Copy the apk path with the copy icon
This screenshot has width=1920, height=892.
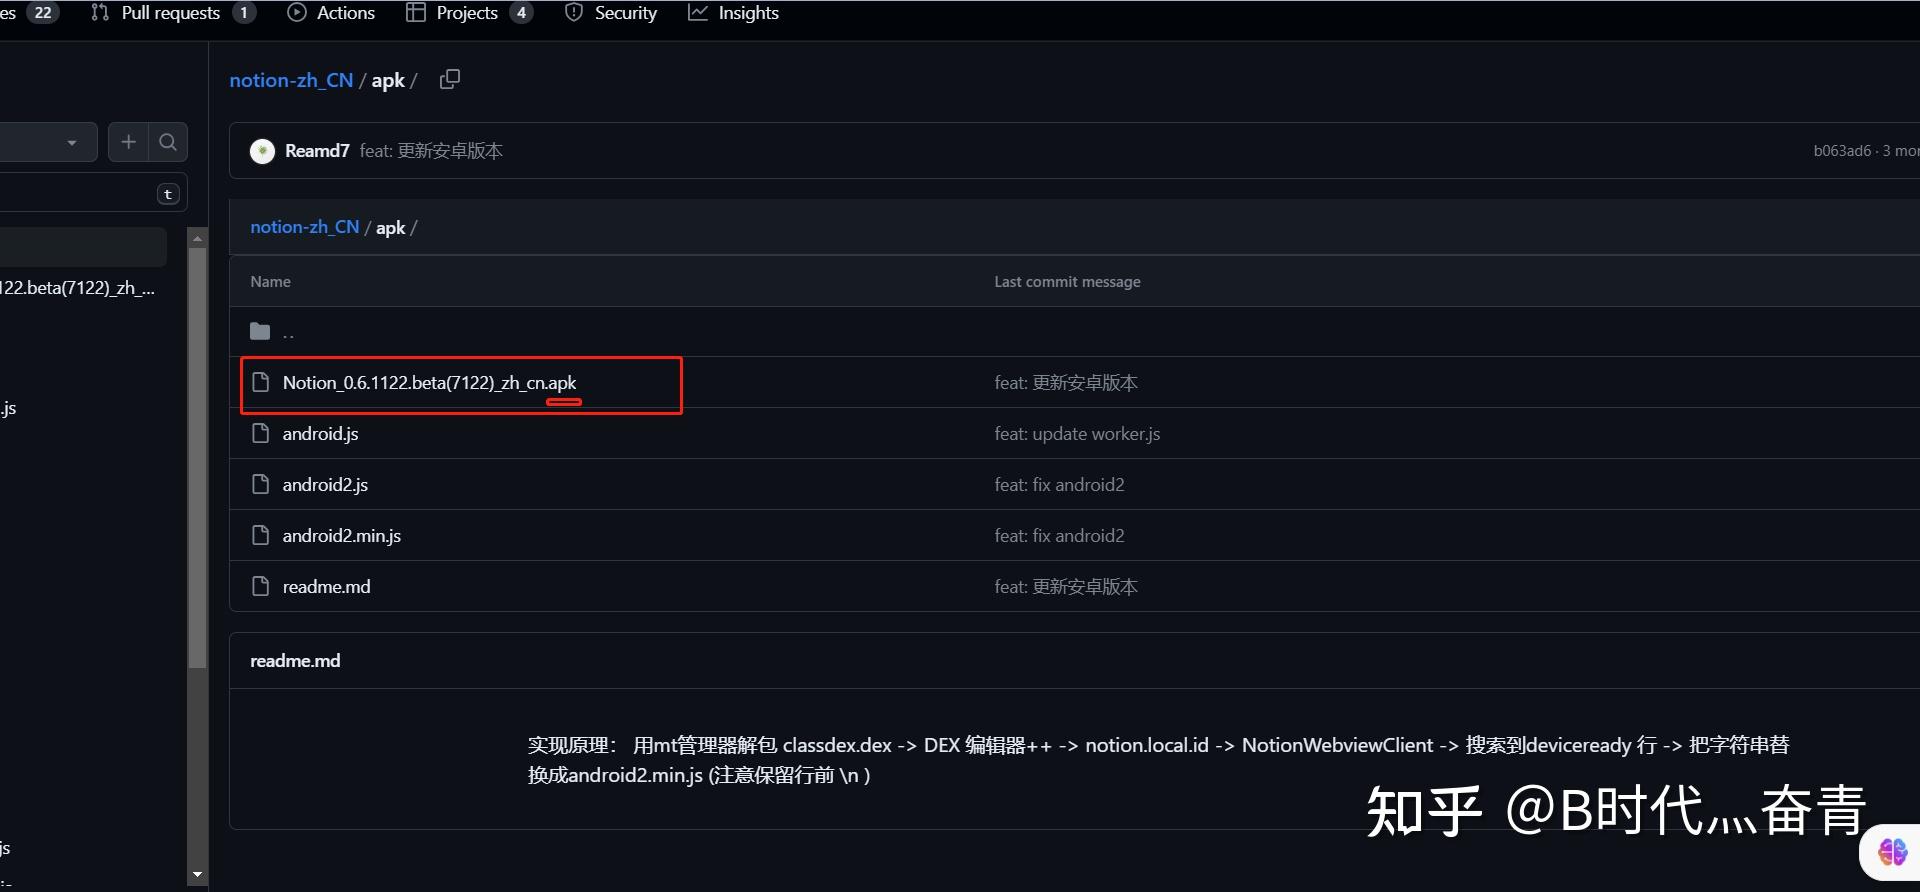pyautogui.click(x=450, y=79)
